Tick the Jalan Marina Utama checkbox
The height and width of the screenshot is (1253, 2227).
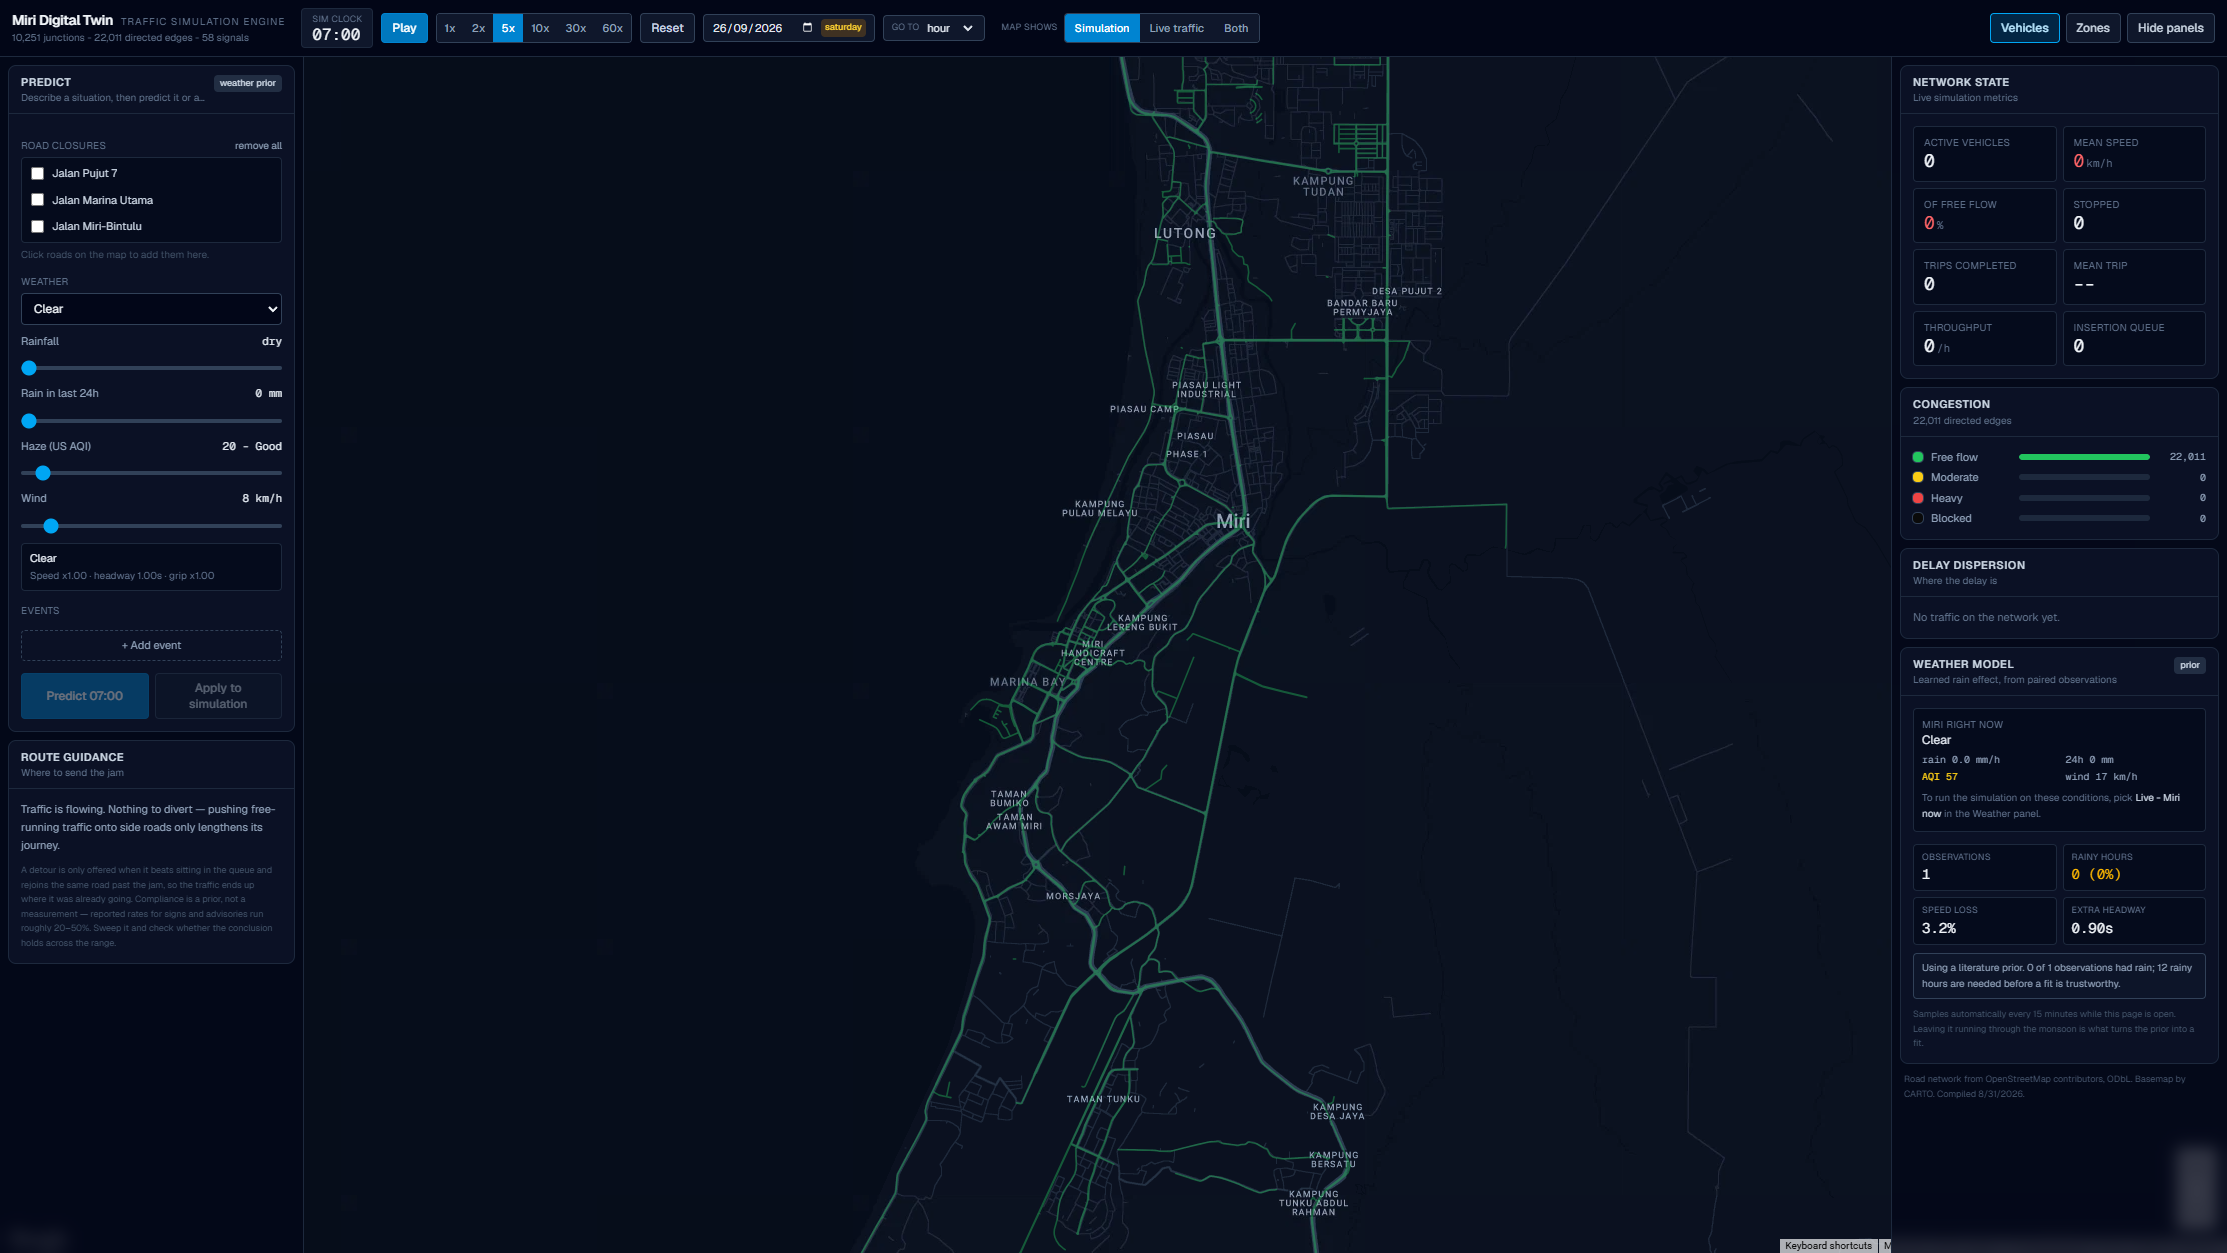(38, 200)
